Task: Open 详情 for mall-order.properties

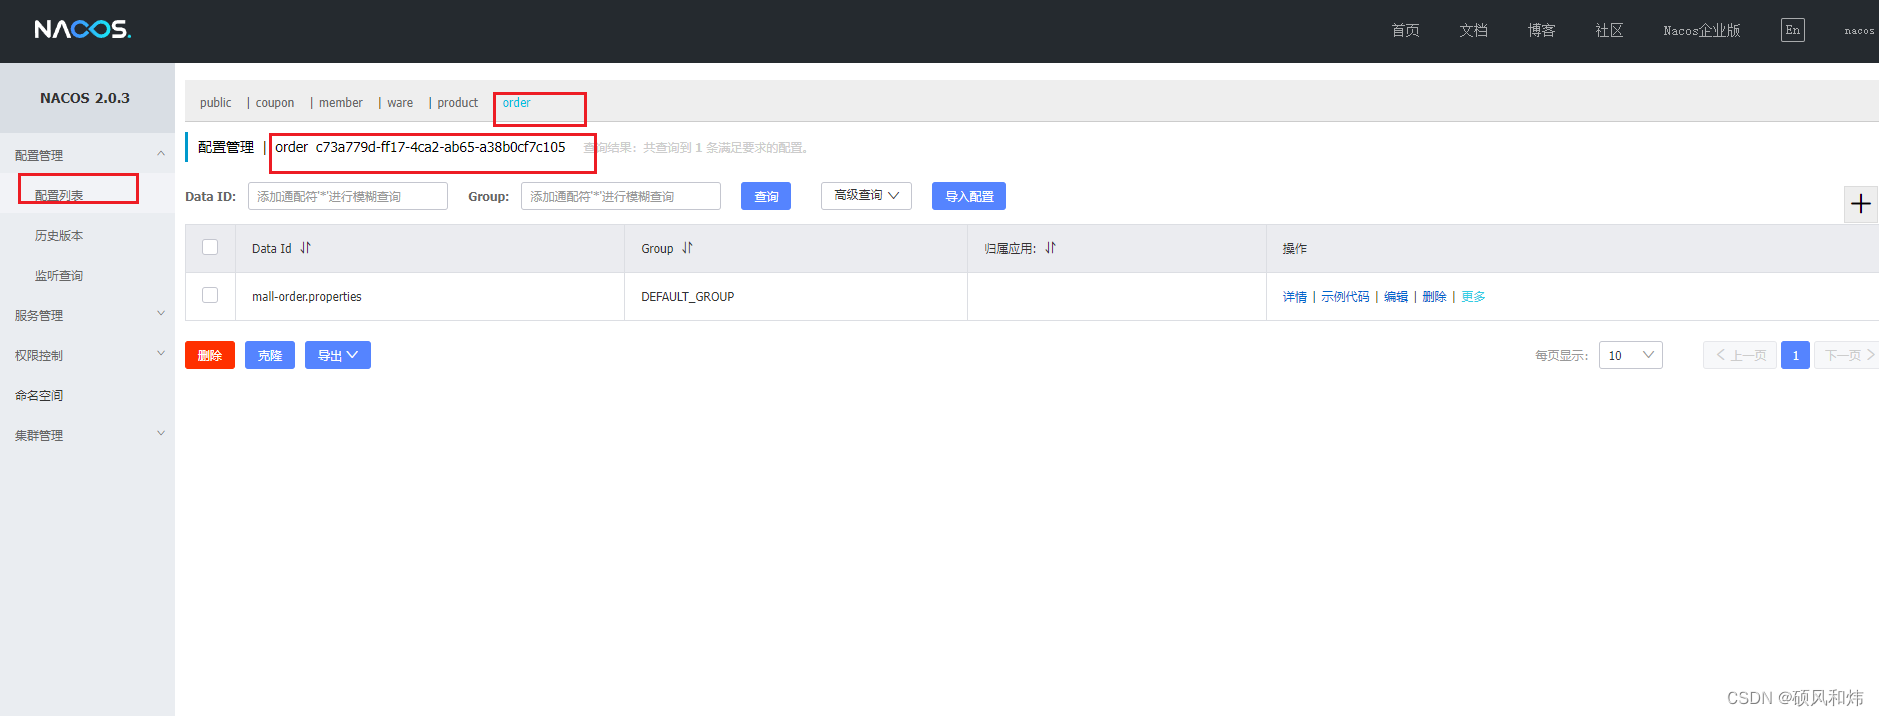Action: coord(1295,297)
